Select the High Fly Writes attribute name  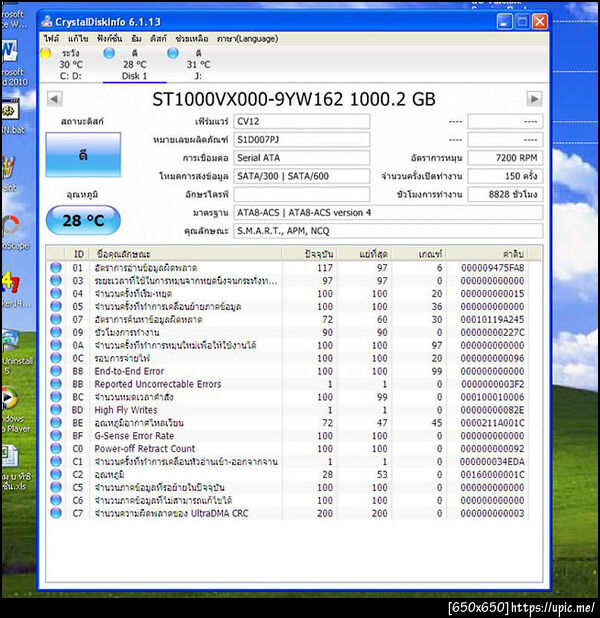[x=126, y=410]
